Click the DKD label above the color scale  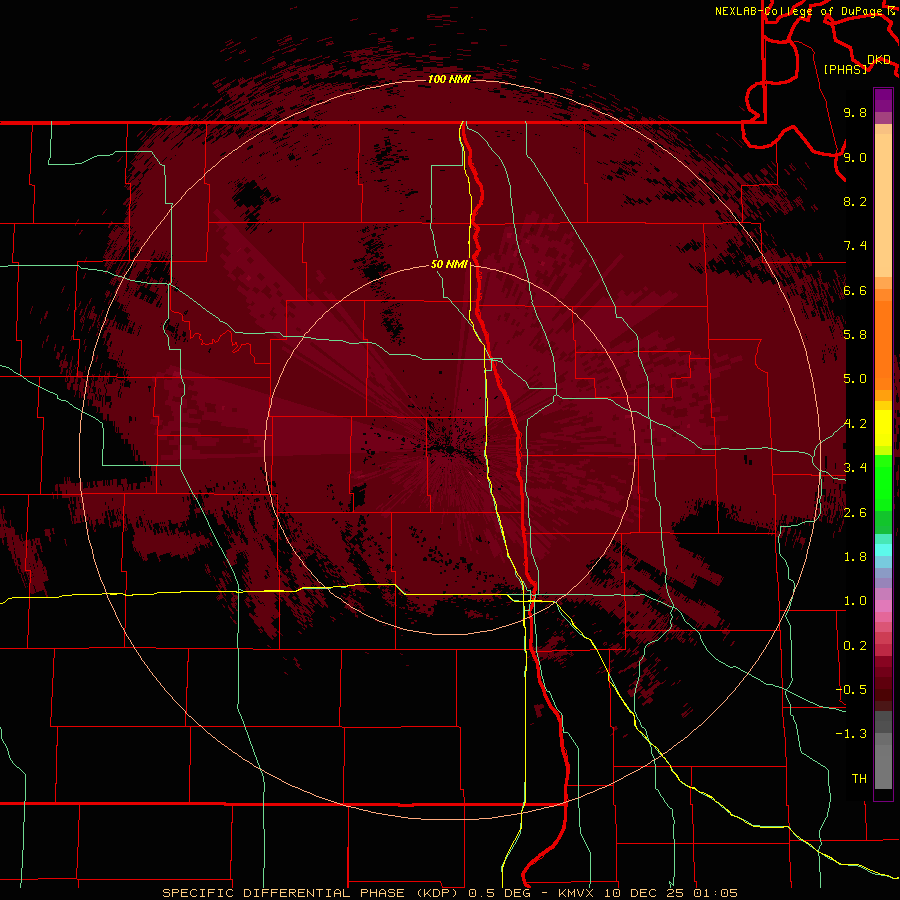879,59
